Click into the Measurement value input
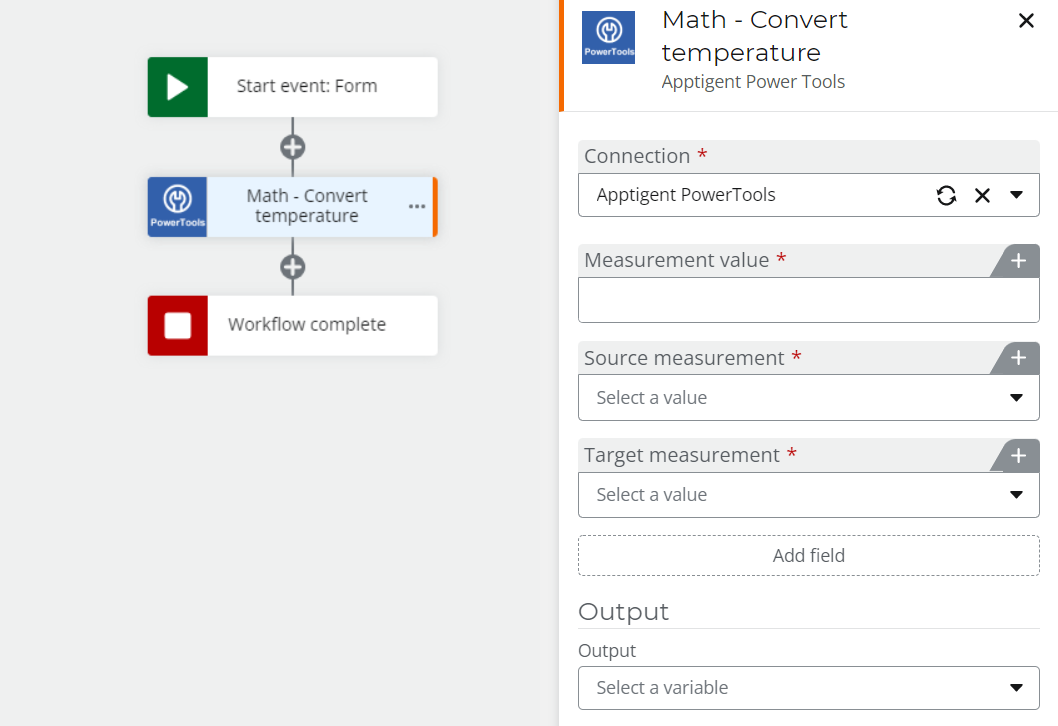This screenshot has height=726, width=1058. [808, 300]
